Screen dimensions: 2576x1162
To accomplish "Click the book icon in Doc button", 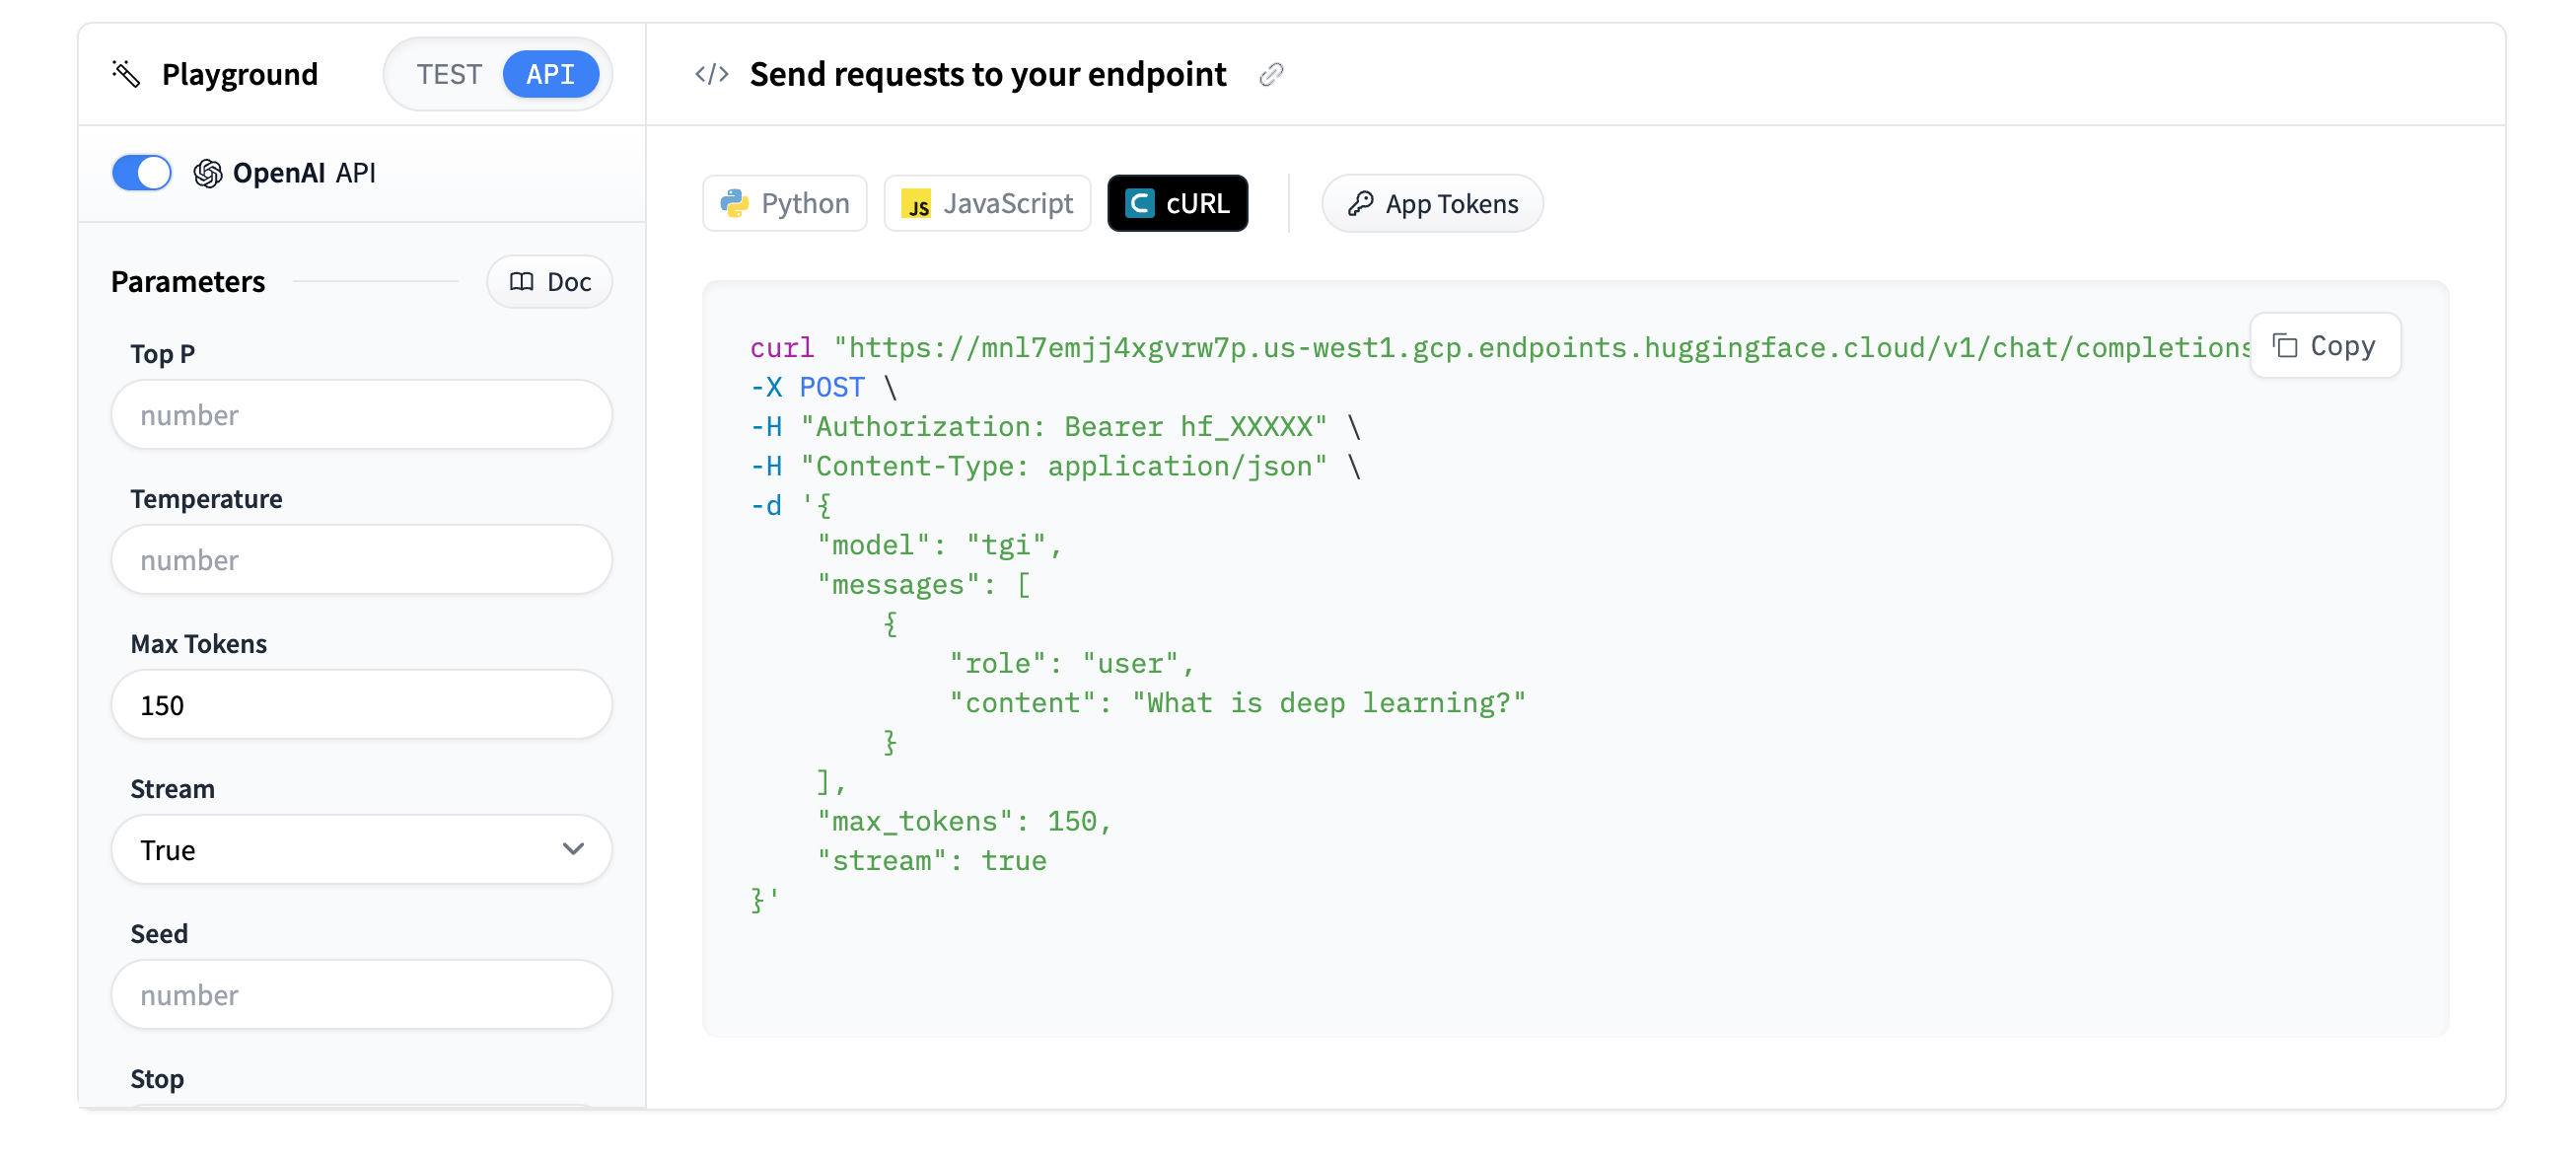I will [521, 282].
